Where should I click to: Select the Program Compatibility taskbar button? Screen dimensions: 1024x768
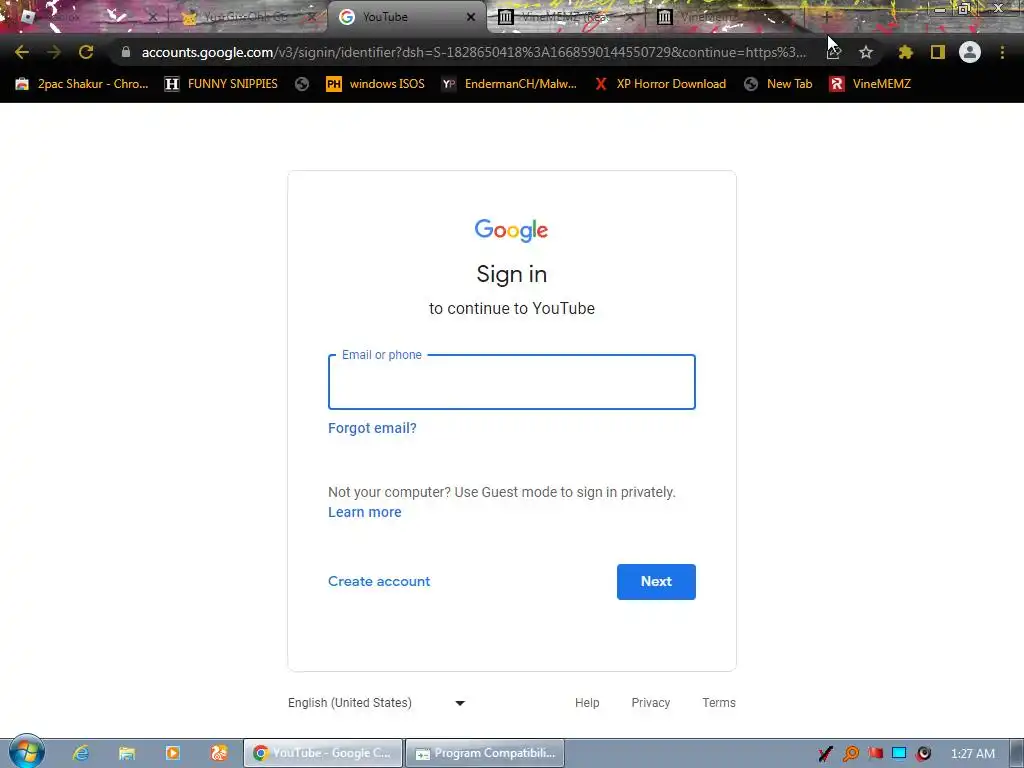[x=485, y=753]
